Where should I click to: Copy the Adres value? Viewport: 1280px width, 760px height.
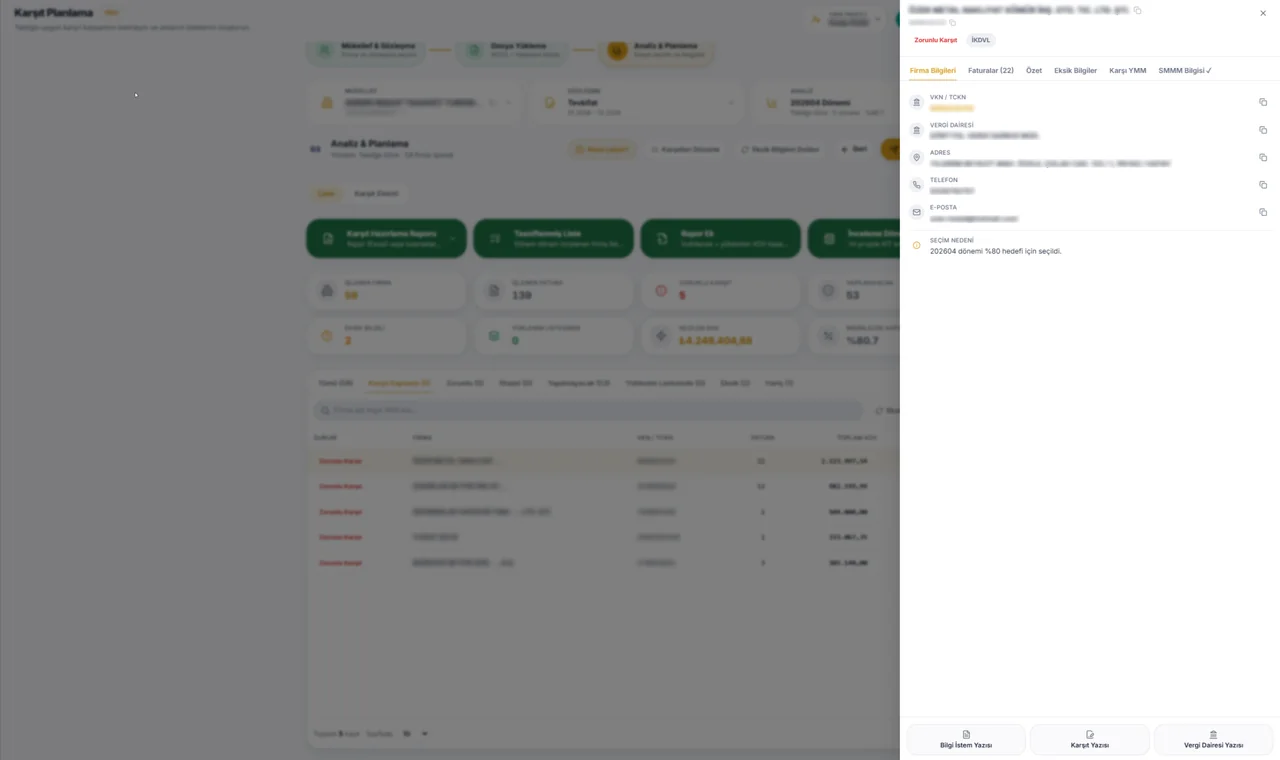[x=1263, y=157]
